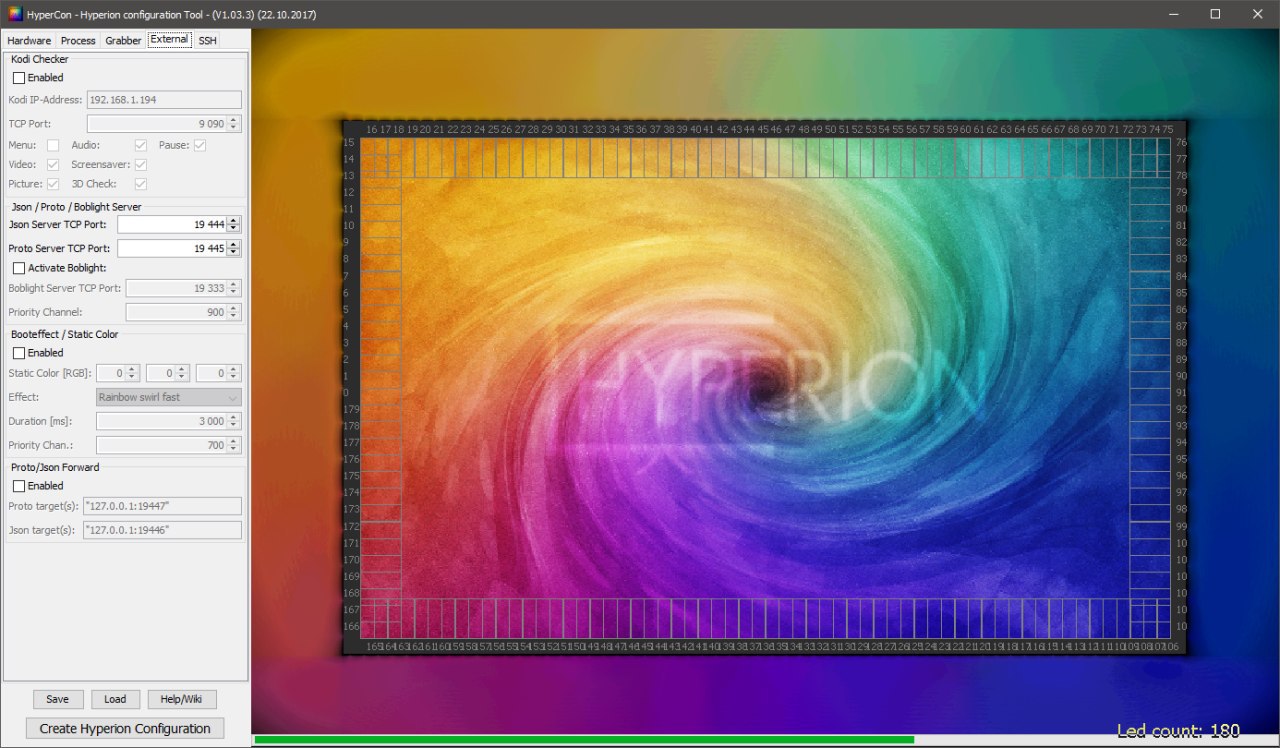
Task: Click the Kodi TCP Port value field
Action: coord(157,124)
